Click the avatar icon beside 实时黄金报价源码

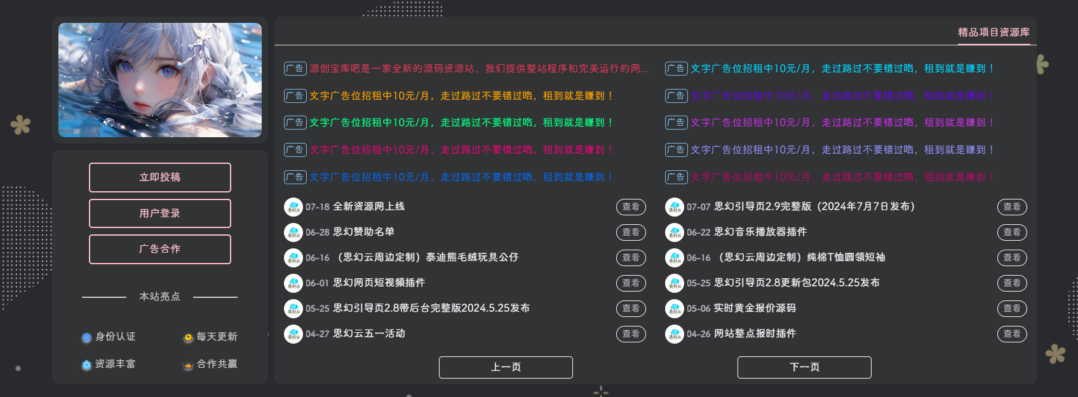[x=674, y=309]
